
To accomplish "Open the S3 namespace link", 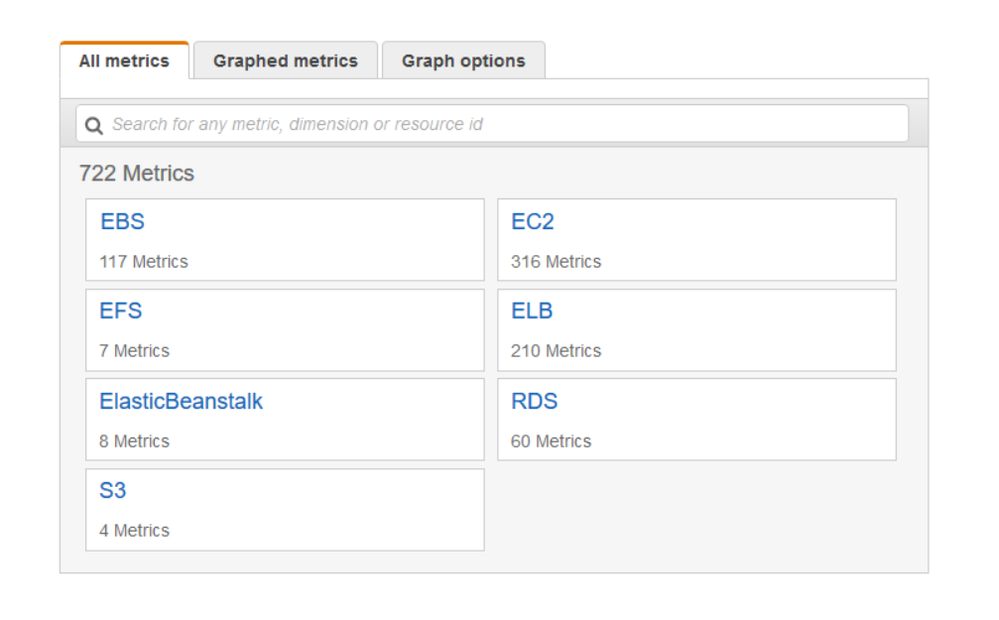I will click(113, 491).
